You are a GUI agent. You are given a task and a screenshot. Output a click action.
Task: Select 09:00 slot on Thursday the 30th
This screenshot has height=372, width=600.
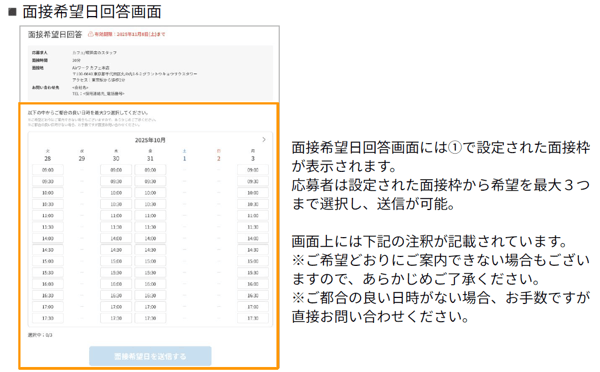pyautogui.click(x=116, y=170)
